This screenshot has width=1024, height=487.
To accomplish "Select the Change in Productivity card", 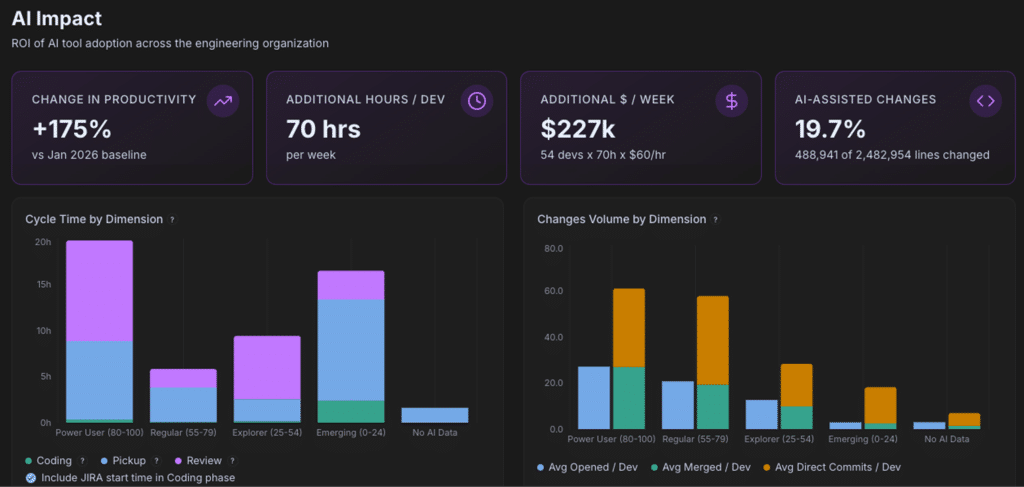I will [132, 128].
